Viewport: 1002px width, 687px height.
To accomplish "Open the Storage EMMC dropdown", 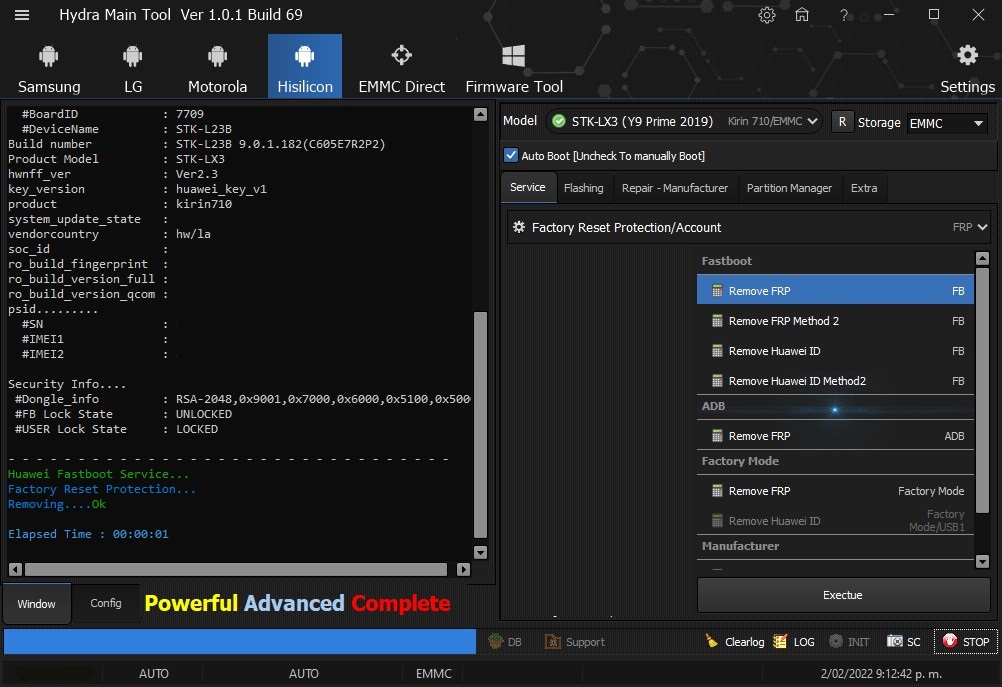I will (946, 123).
